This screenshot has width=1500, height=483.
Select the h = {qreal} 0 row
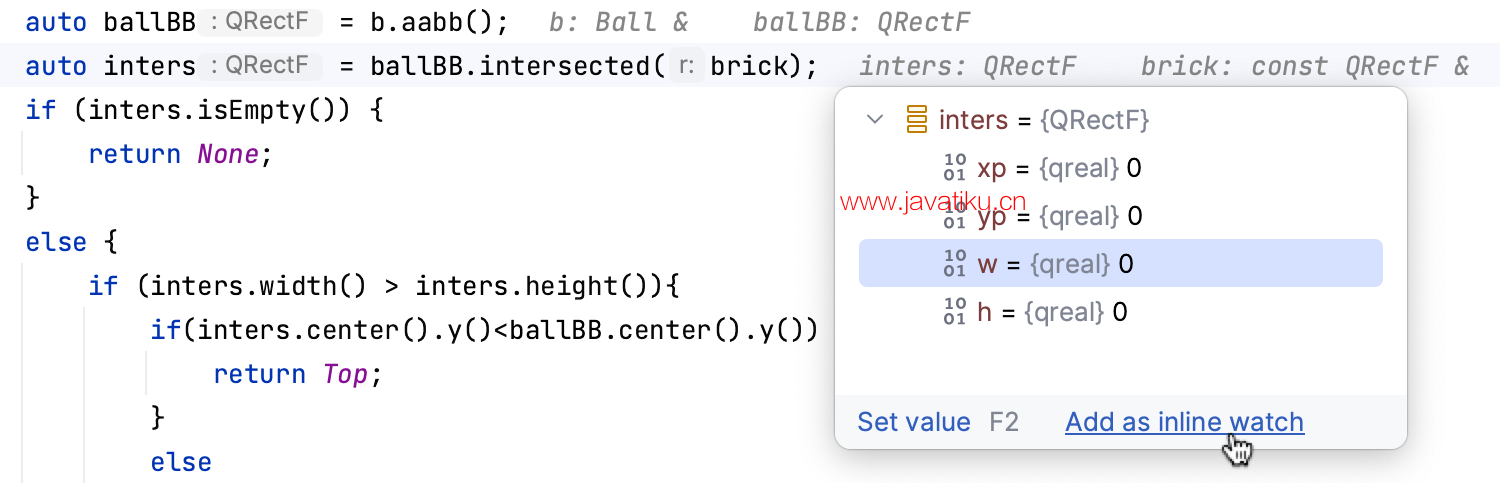(1120, 312)
